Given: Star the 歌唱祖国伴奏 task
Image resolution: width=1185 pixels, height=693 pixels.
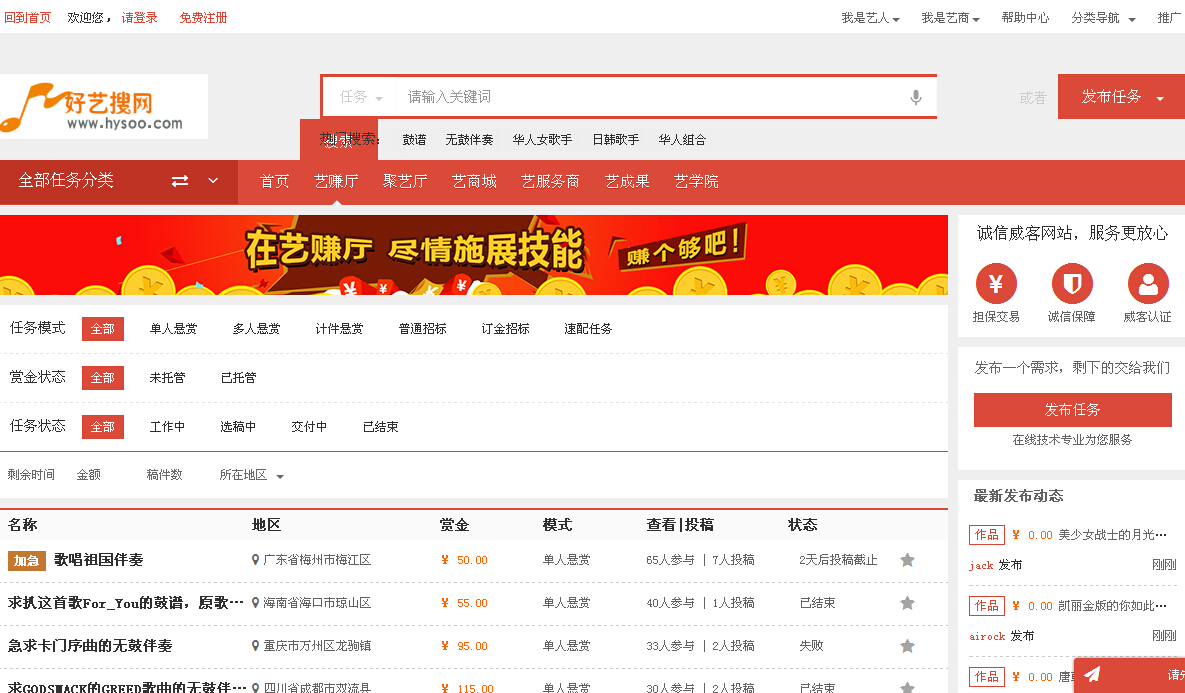Looking at the screenshot, I should point(907,560).
